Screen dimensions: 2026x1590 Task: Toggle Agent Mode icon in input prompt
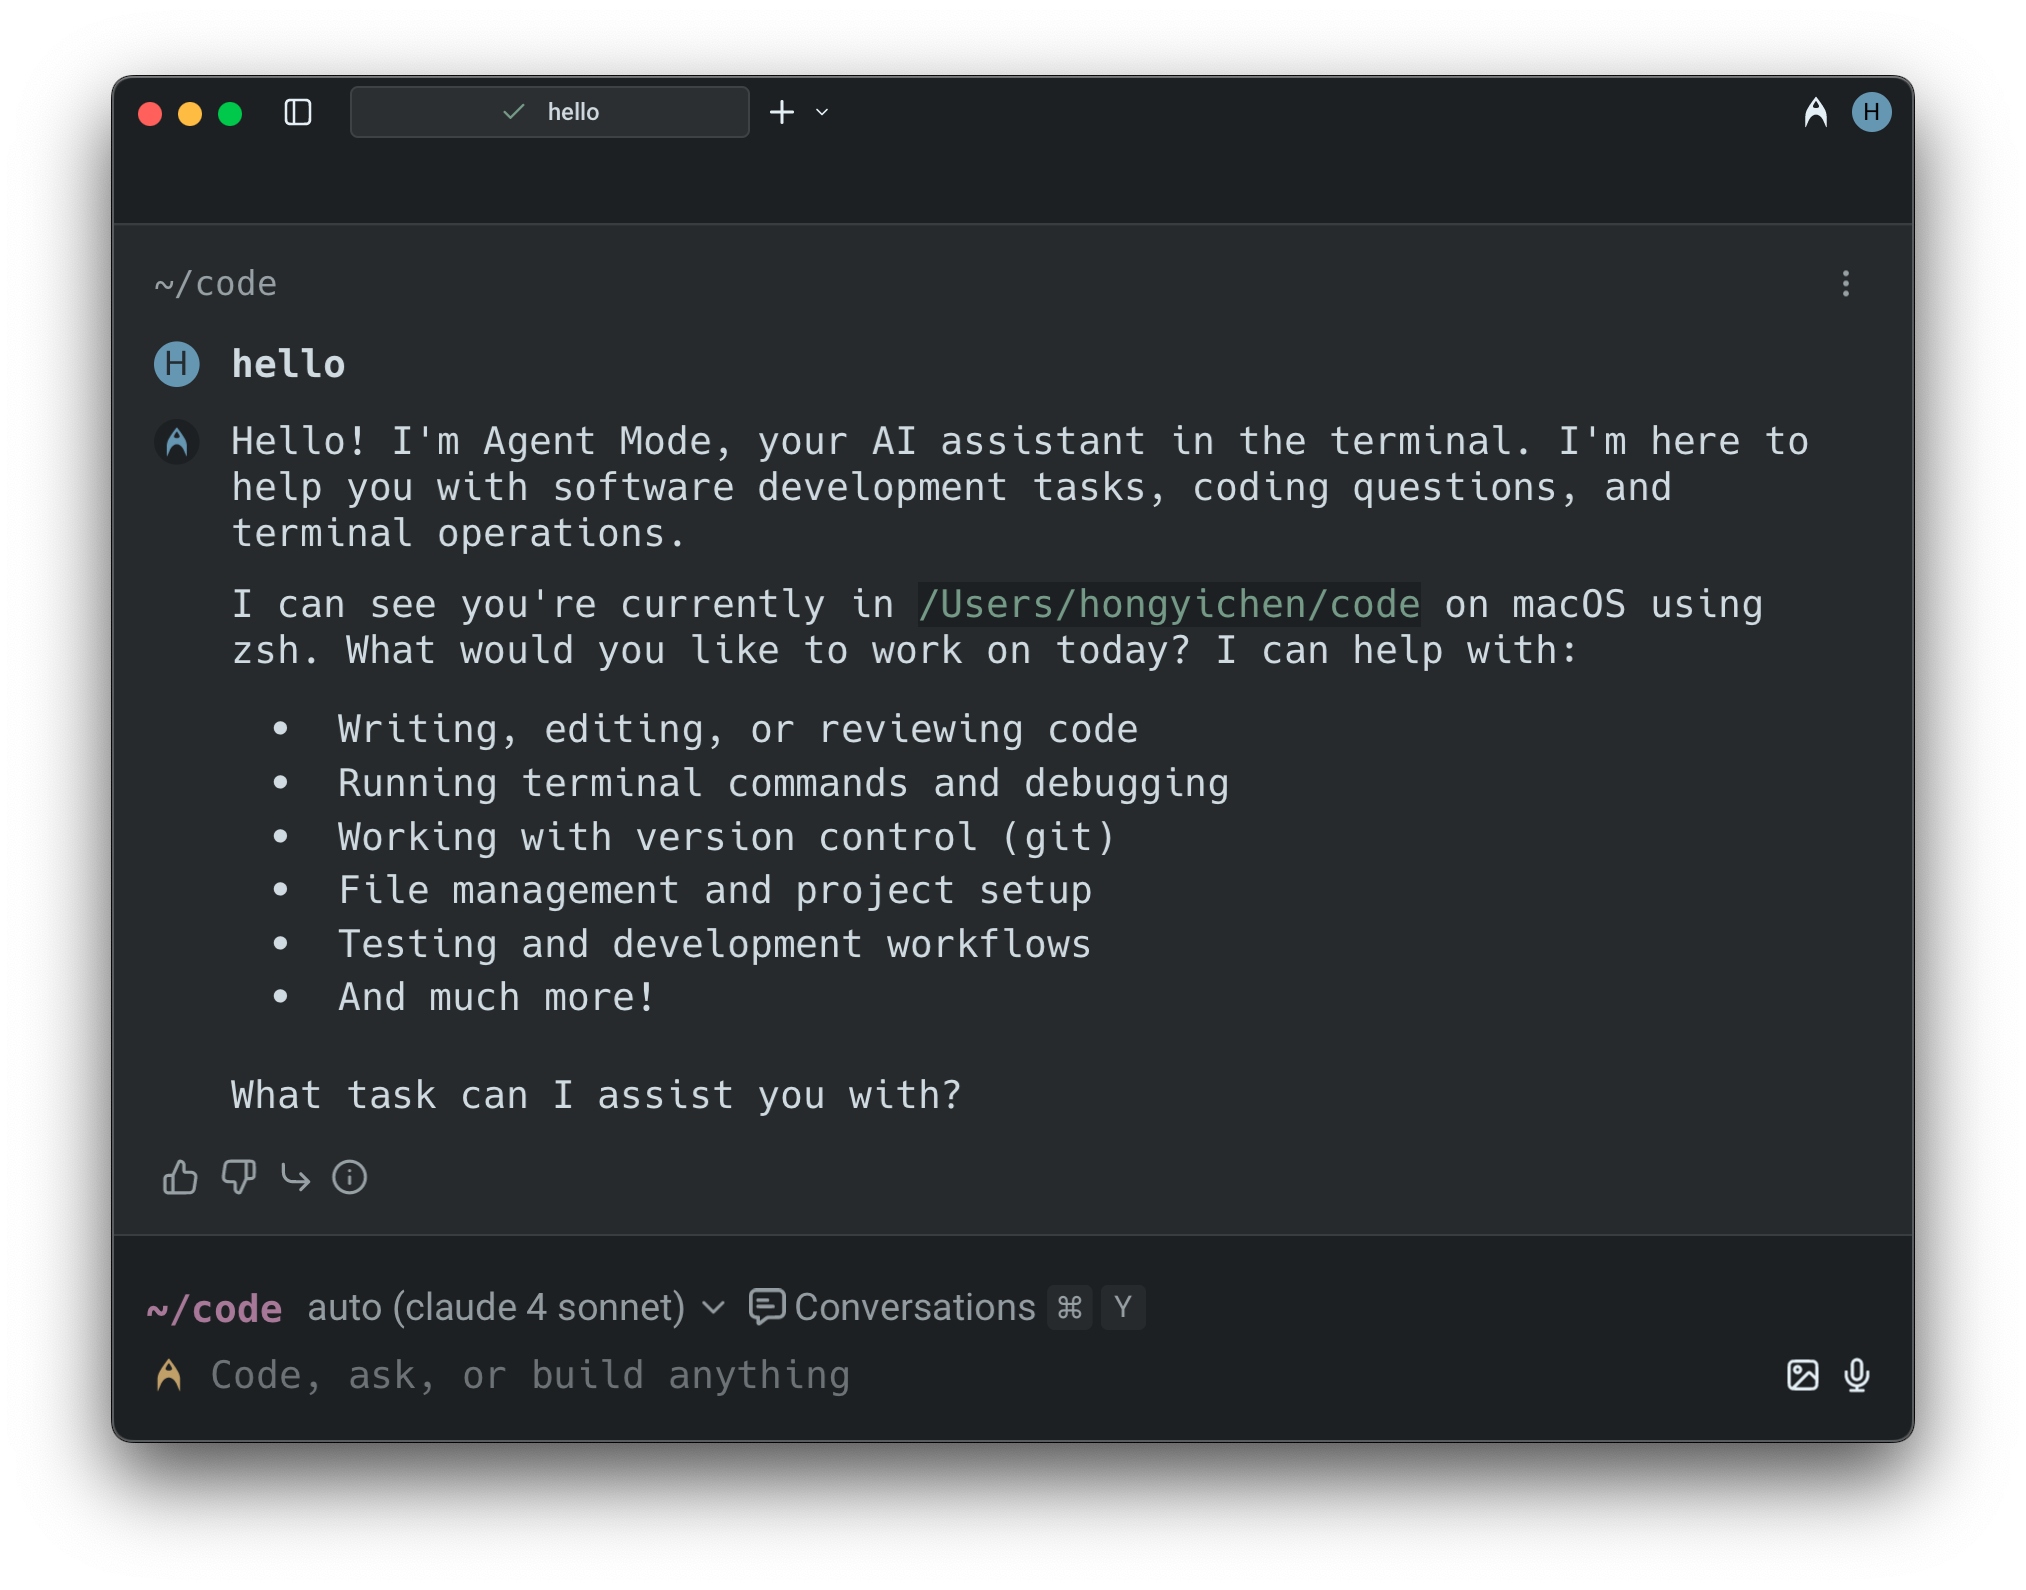pos(169,1375)
